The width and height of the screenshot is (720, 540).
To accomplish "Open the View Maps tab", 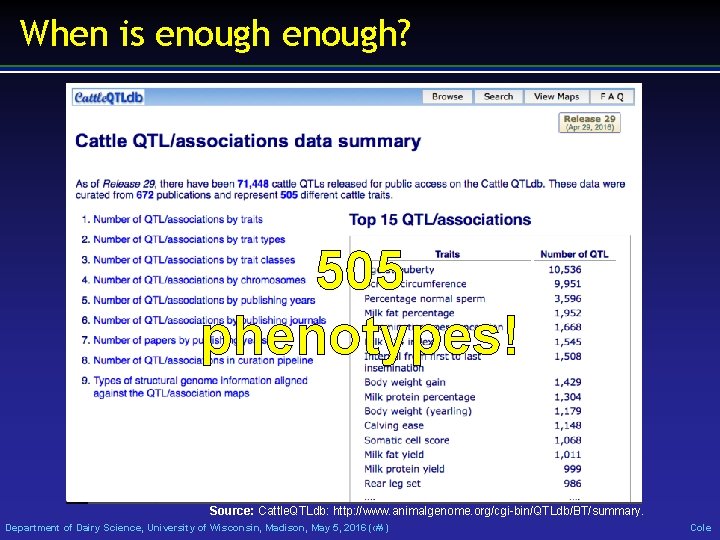I will pos(556,97).
